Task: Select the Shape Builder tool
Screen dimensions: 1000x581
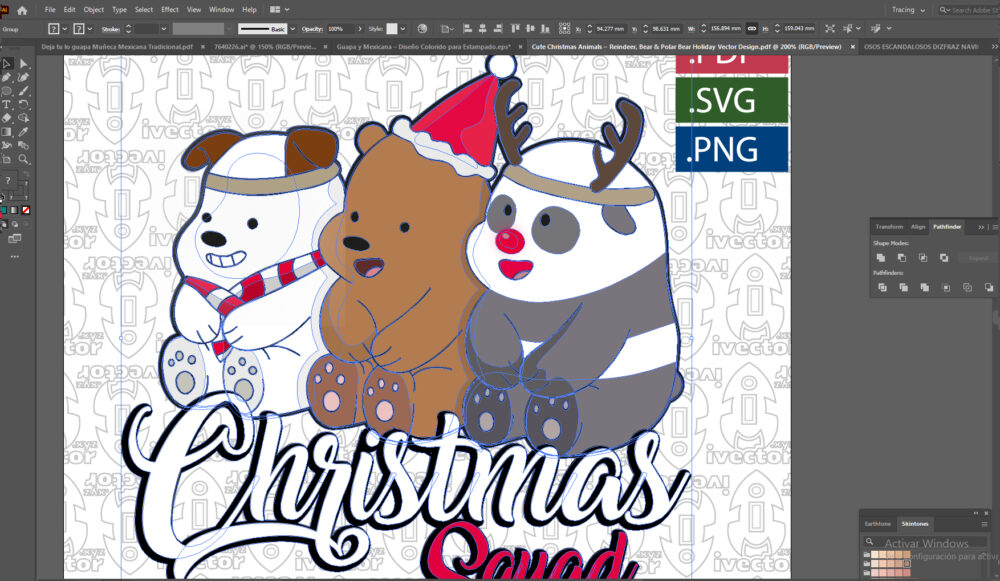Action: [x=24, y=118]
